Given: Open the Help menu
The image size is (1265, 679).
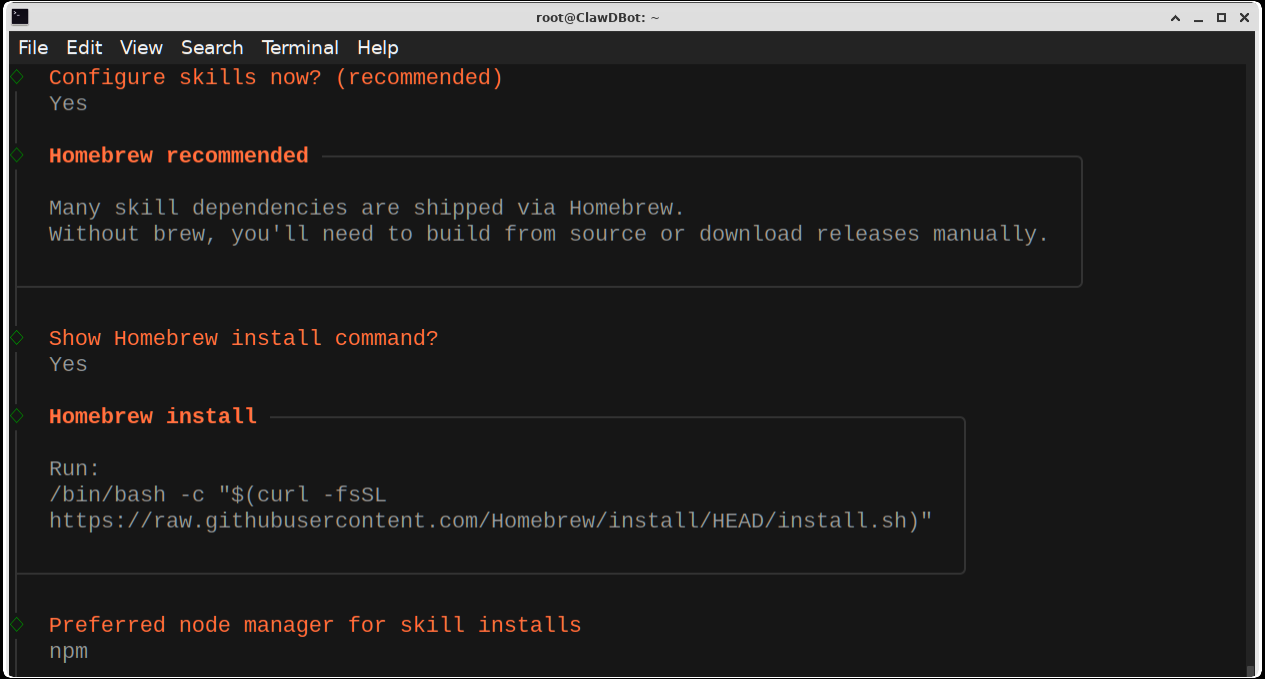Looking at the screenshot, I should [378, 47].
